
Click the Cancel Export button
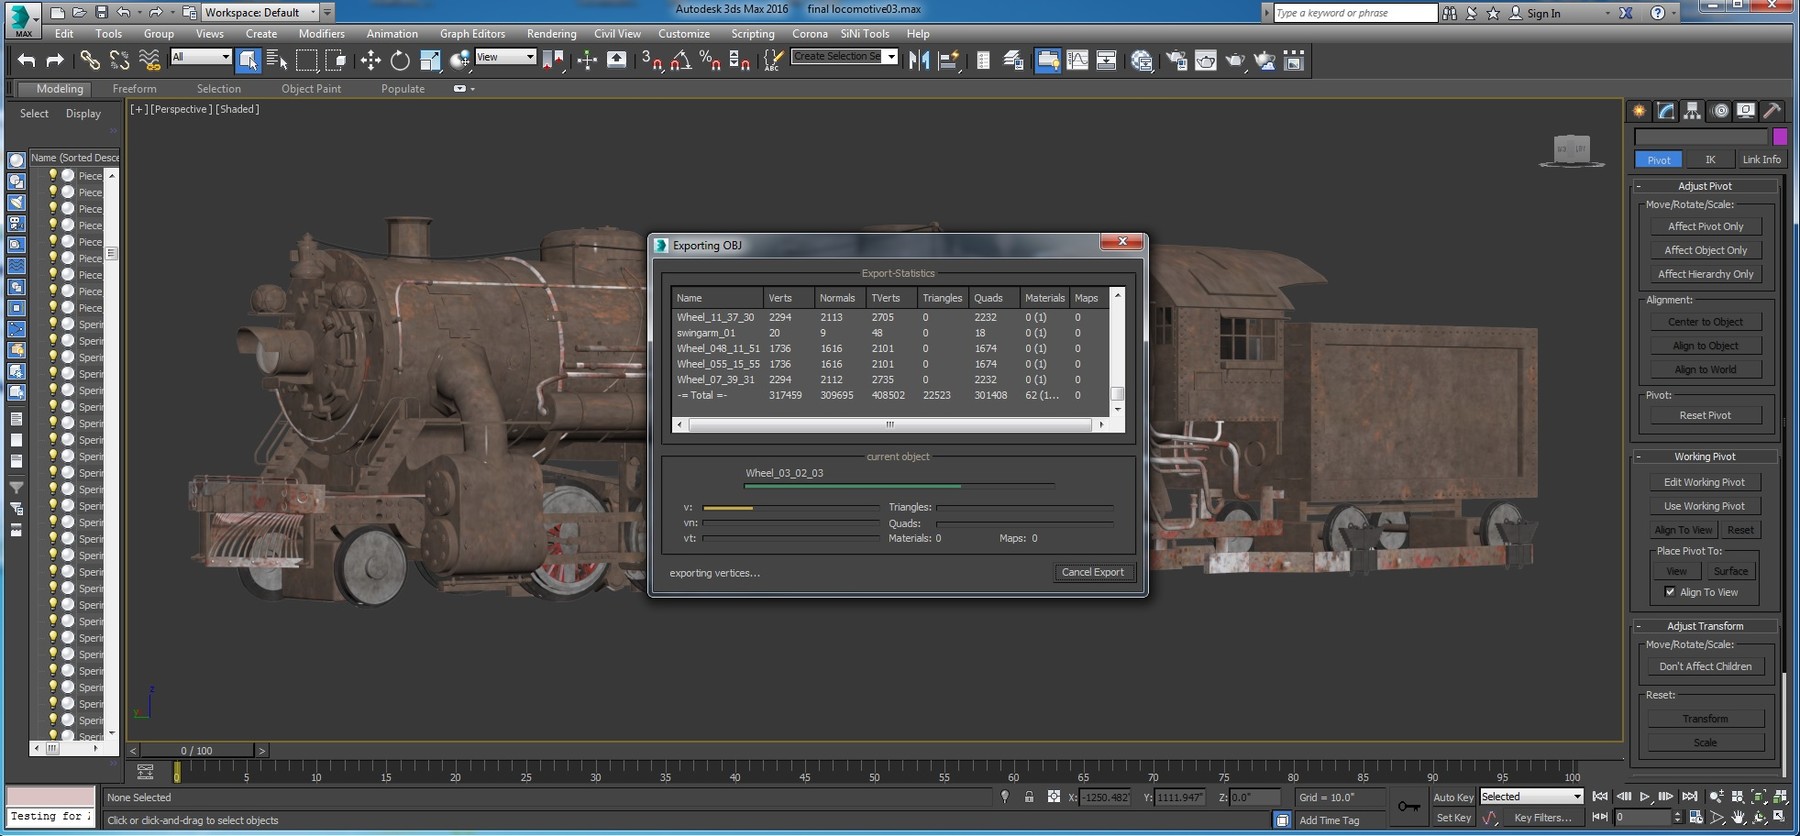pyautogui.click(x=1092, y=572)
